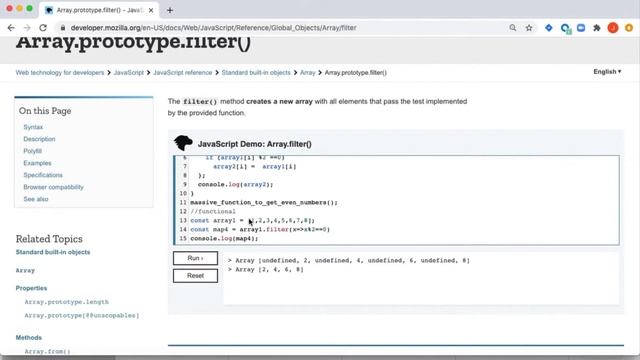Jump to the Specifications section
Screen dimensions: 640x360
pos(43,175)
